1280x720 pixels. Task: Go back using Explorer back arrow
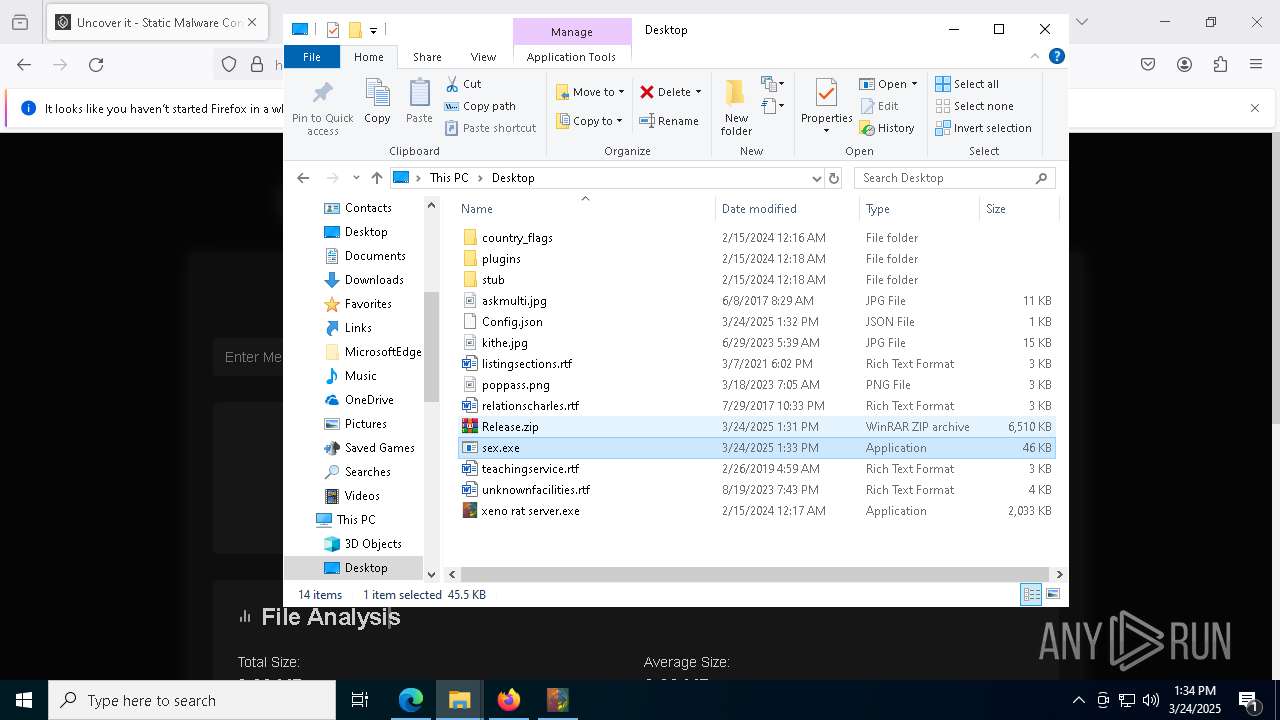click(x=303, y=178)
